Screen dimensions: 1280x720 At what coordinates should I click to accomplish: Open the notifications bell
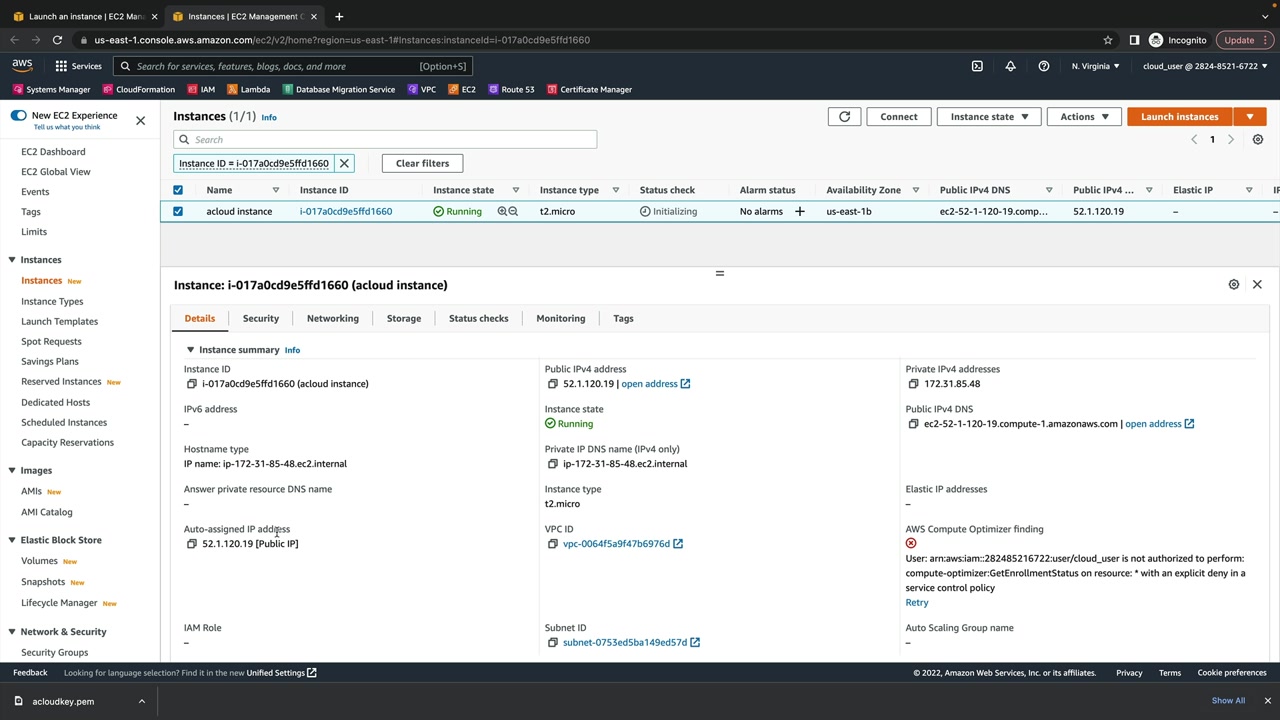tap(1010, 66)
